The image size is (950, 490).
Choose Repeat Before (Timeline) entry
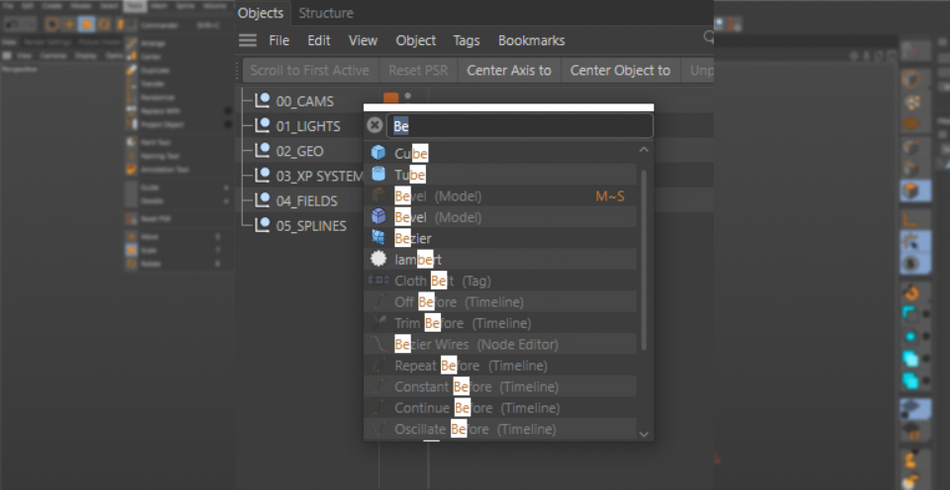pyautogui.click(x=500, y=366)
